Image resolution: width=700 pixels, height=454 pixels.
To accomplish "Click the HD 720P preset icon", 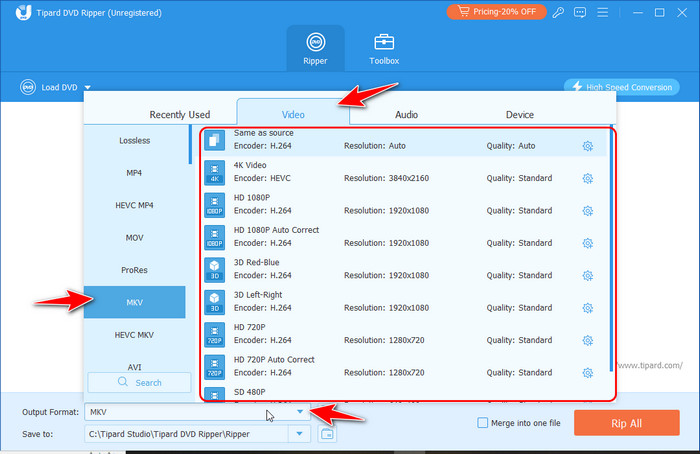I will coord(214,335).
